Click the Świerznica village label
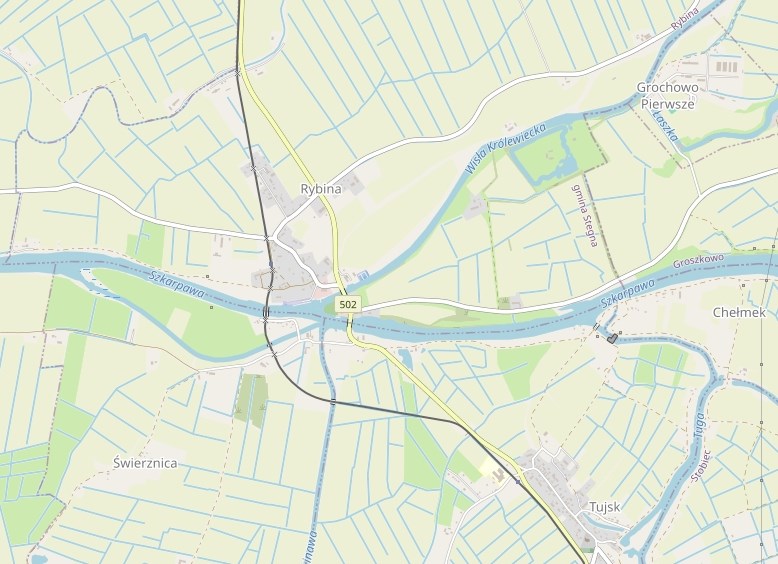 [145, 463]
